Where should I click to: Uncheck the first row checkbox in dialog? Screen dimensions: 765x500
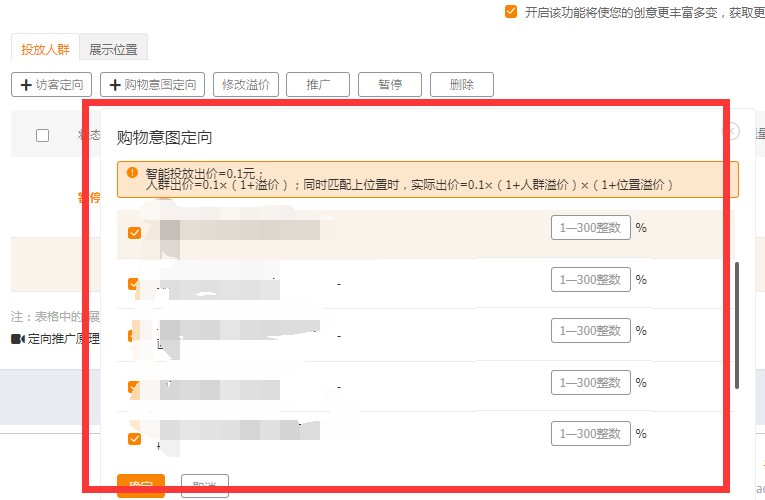(134, 233)
